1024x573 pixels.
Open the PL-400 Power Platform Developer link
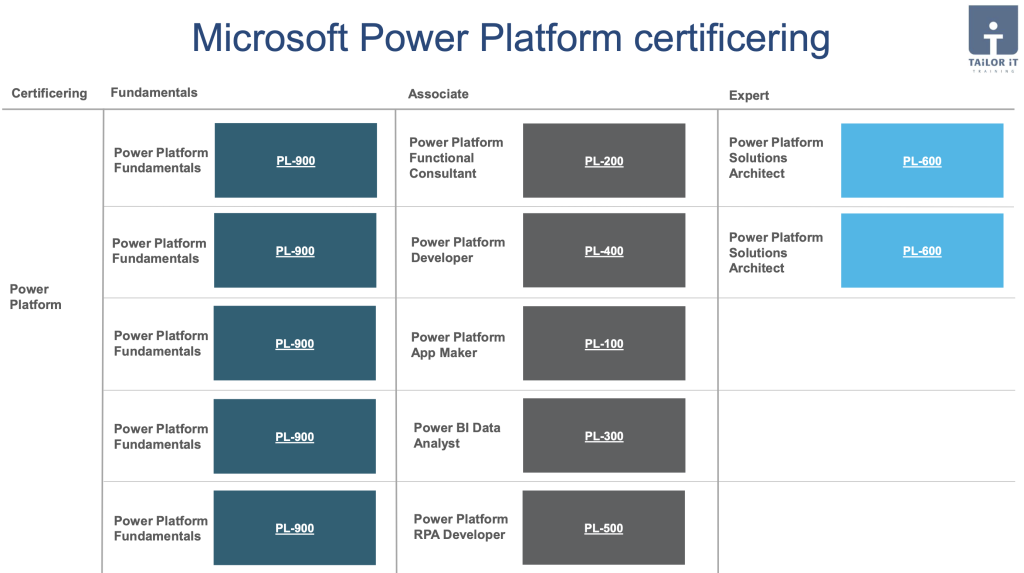click(604, 251)
